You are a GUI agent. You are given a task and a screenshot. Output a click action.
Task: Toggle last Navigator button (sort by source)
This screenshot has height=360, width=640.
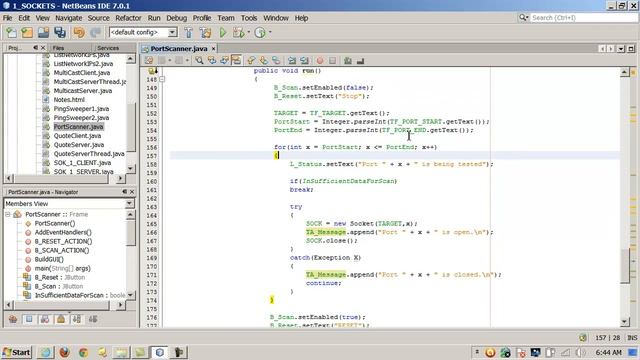point(93,319)
